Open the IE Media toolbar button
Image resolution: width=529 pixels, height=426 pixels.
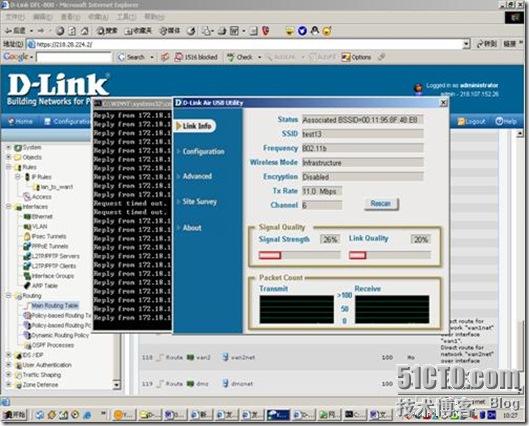pyautogui.click(x=170, y=31)
